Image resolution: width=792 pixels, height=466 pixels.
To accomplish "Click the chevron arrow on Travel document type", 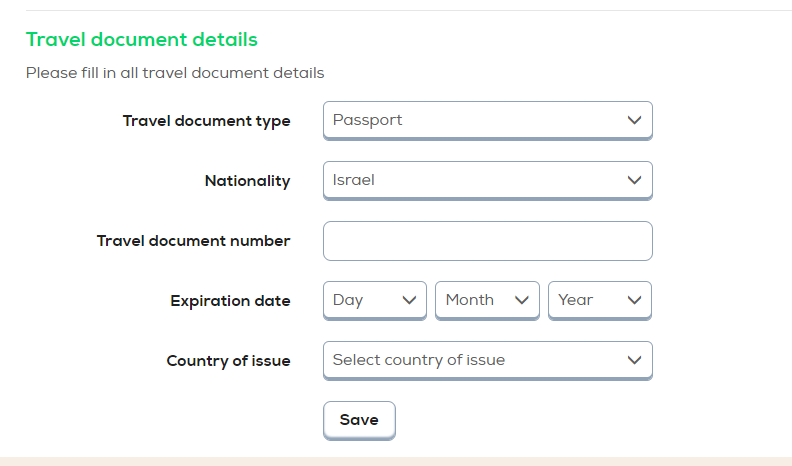I will [x=634, y=120].
